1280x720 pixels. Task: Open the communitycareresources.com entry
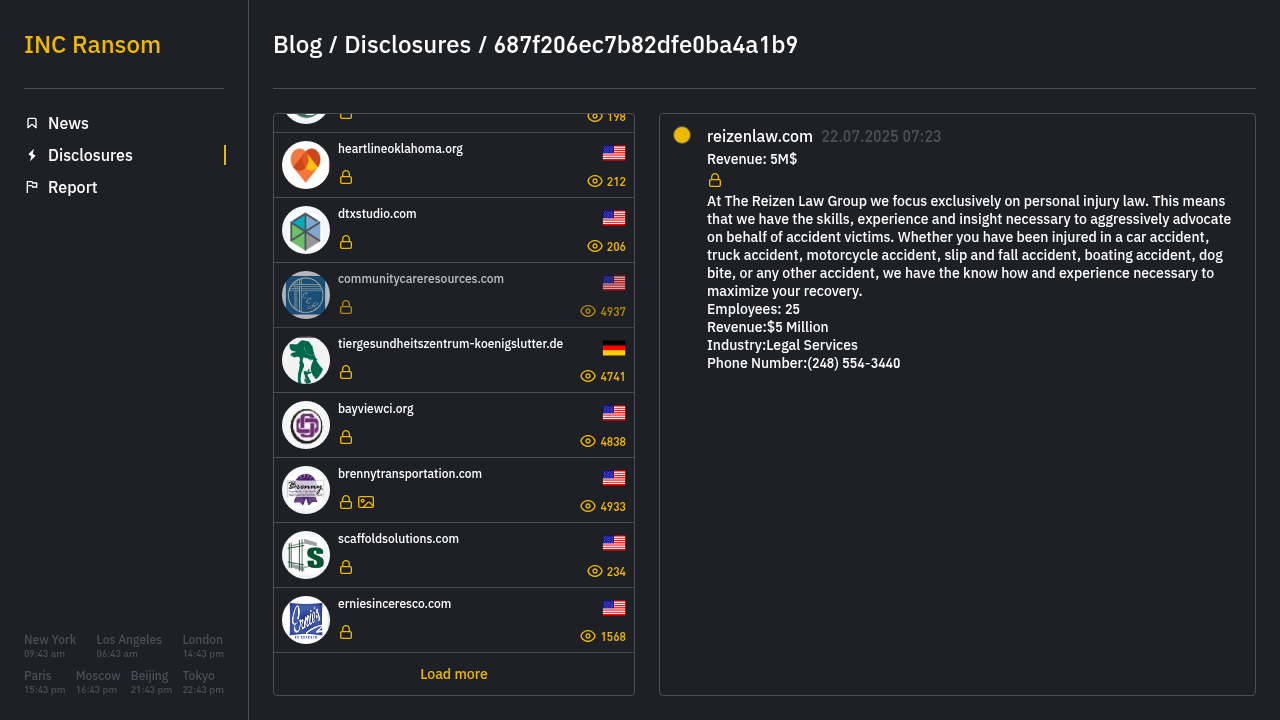click(x=454, y=295)
